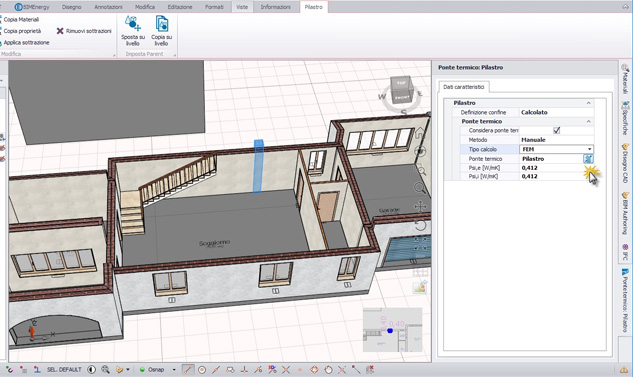Click the midpoint snap icon
Screen dimensions: 633x377
pos(216,369)
